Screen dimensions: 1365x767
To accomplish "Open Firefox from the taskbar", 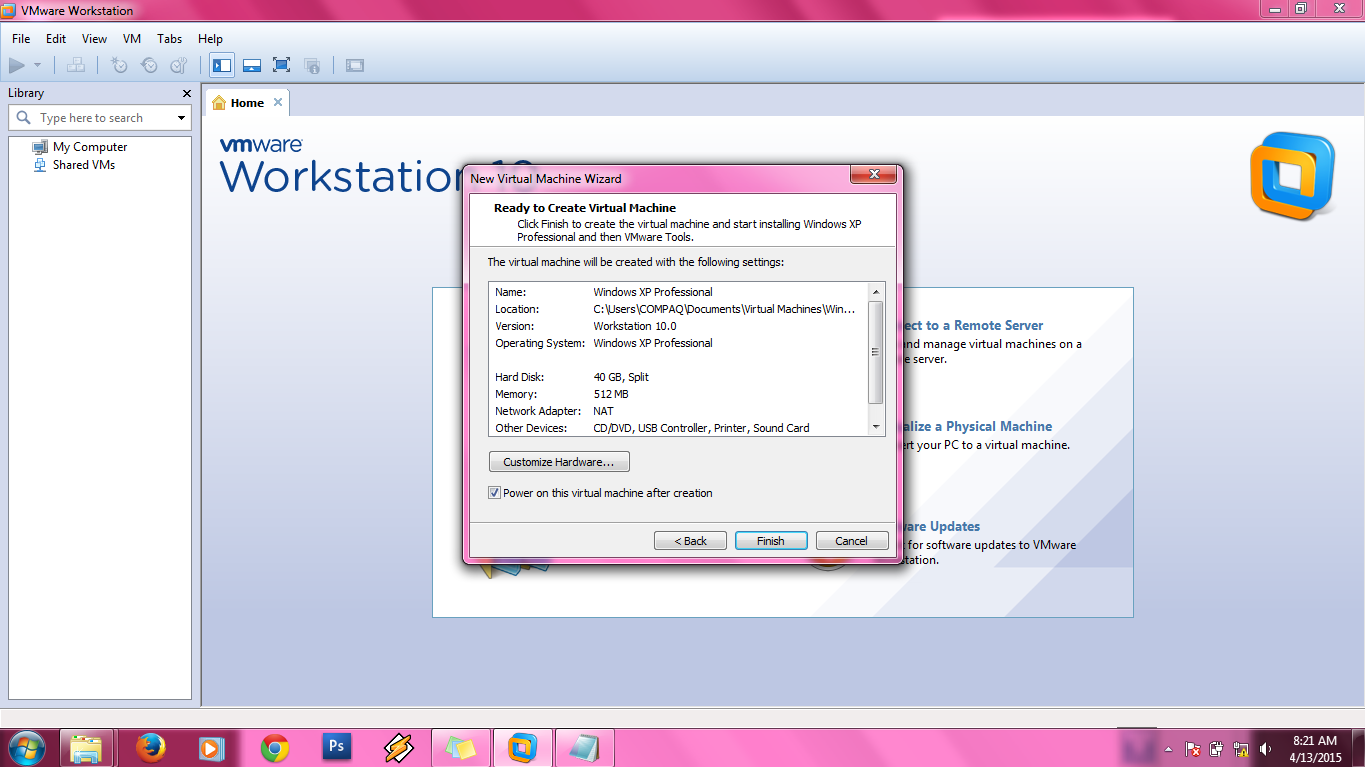I will tap(150, 748).
